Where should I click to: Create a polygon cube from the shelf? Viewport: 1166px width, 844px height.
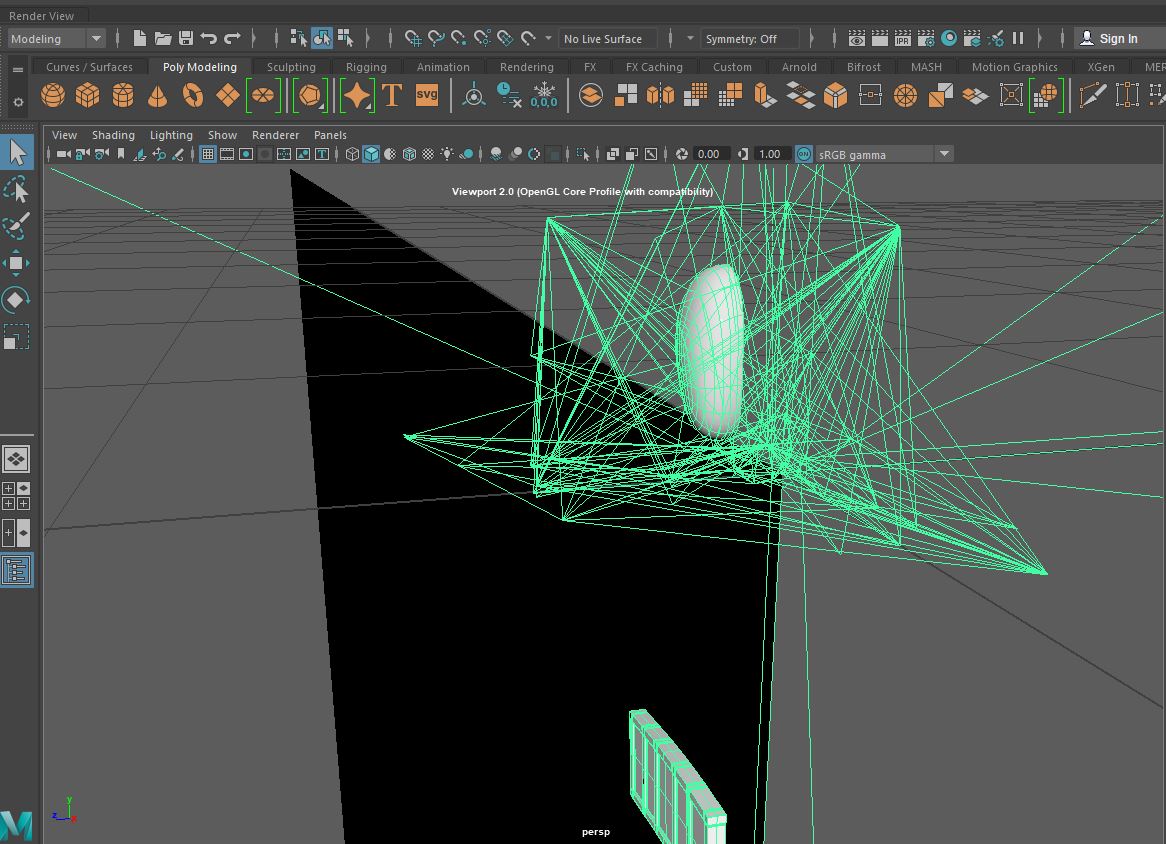tap(88, 95)
